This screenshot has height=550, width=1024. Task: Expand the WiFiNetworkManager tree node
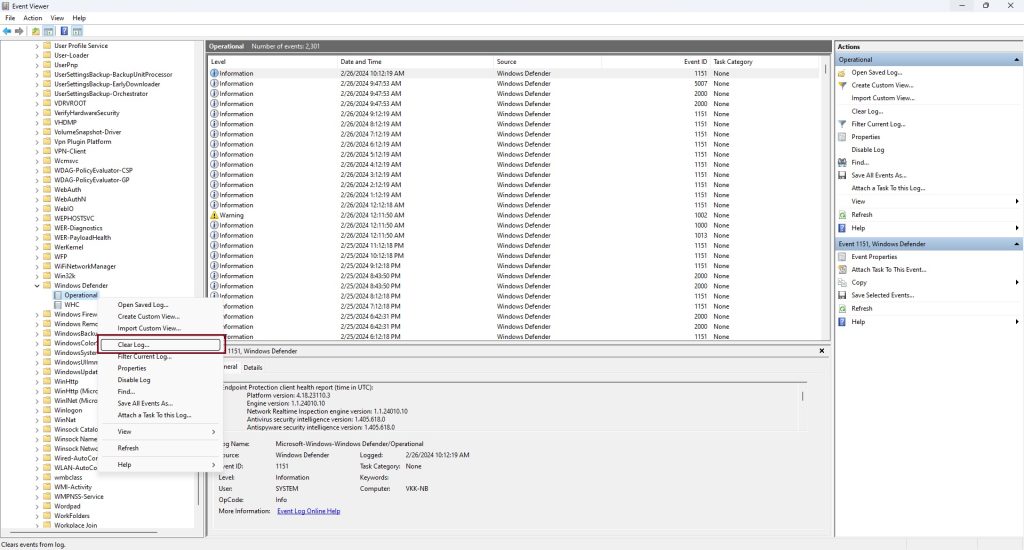point(37,267)
